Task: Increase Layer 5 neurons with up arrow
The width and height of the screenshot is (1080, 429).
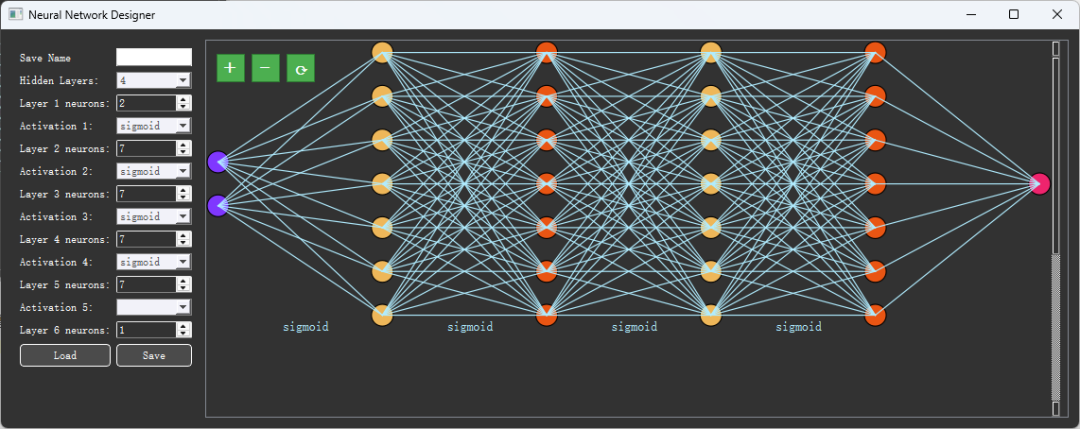Action: [184, 280]
